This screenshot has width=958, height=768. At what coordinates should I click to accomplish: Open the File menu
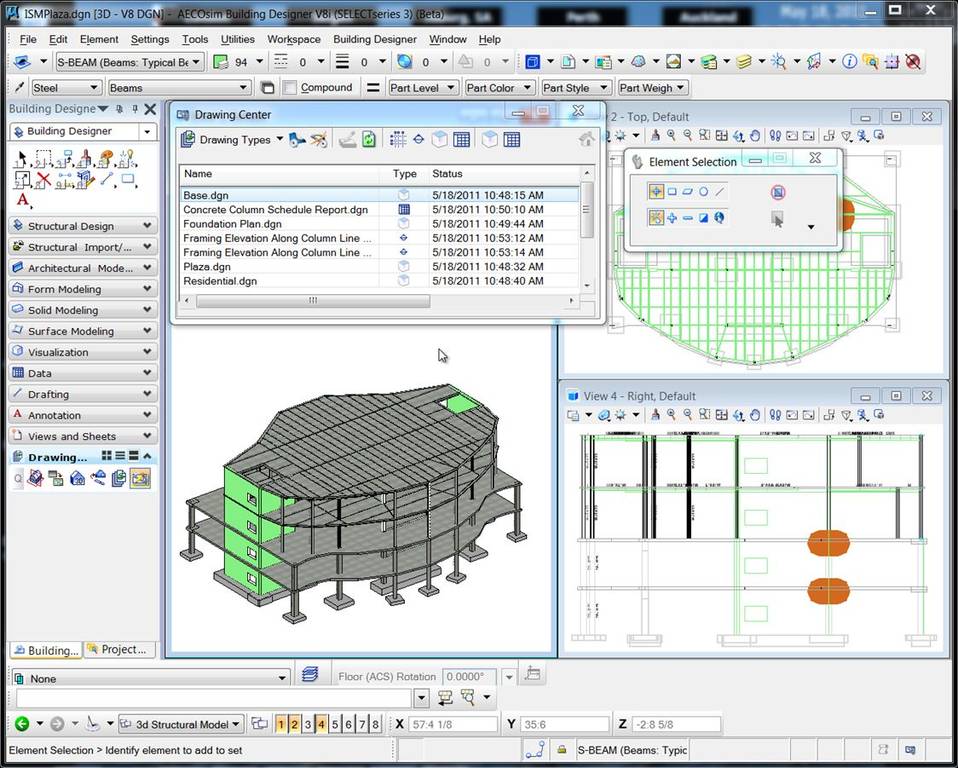pos(28,39)
